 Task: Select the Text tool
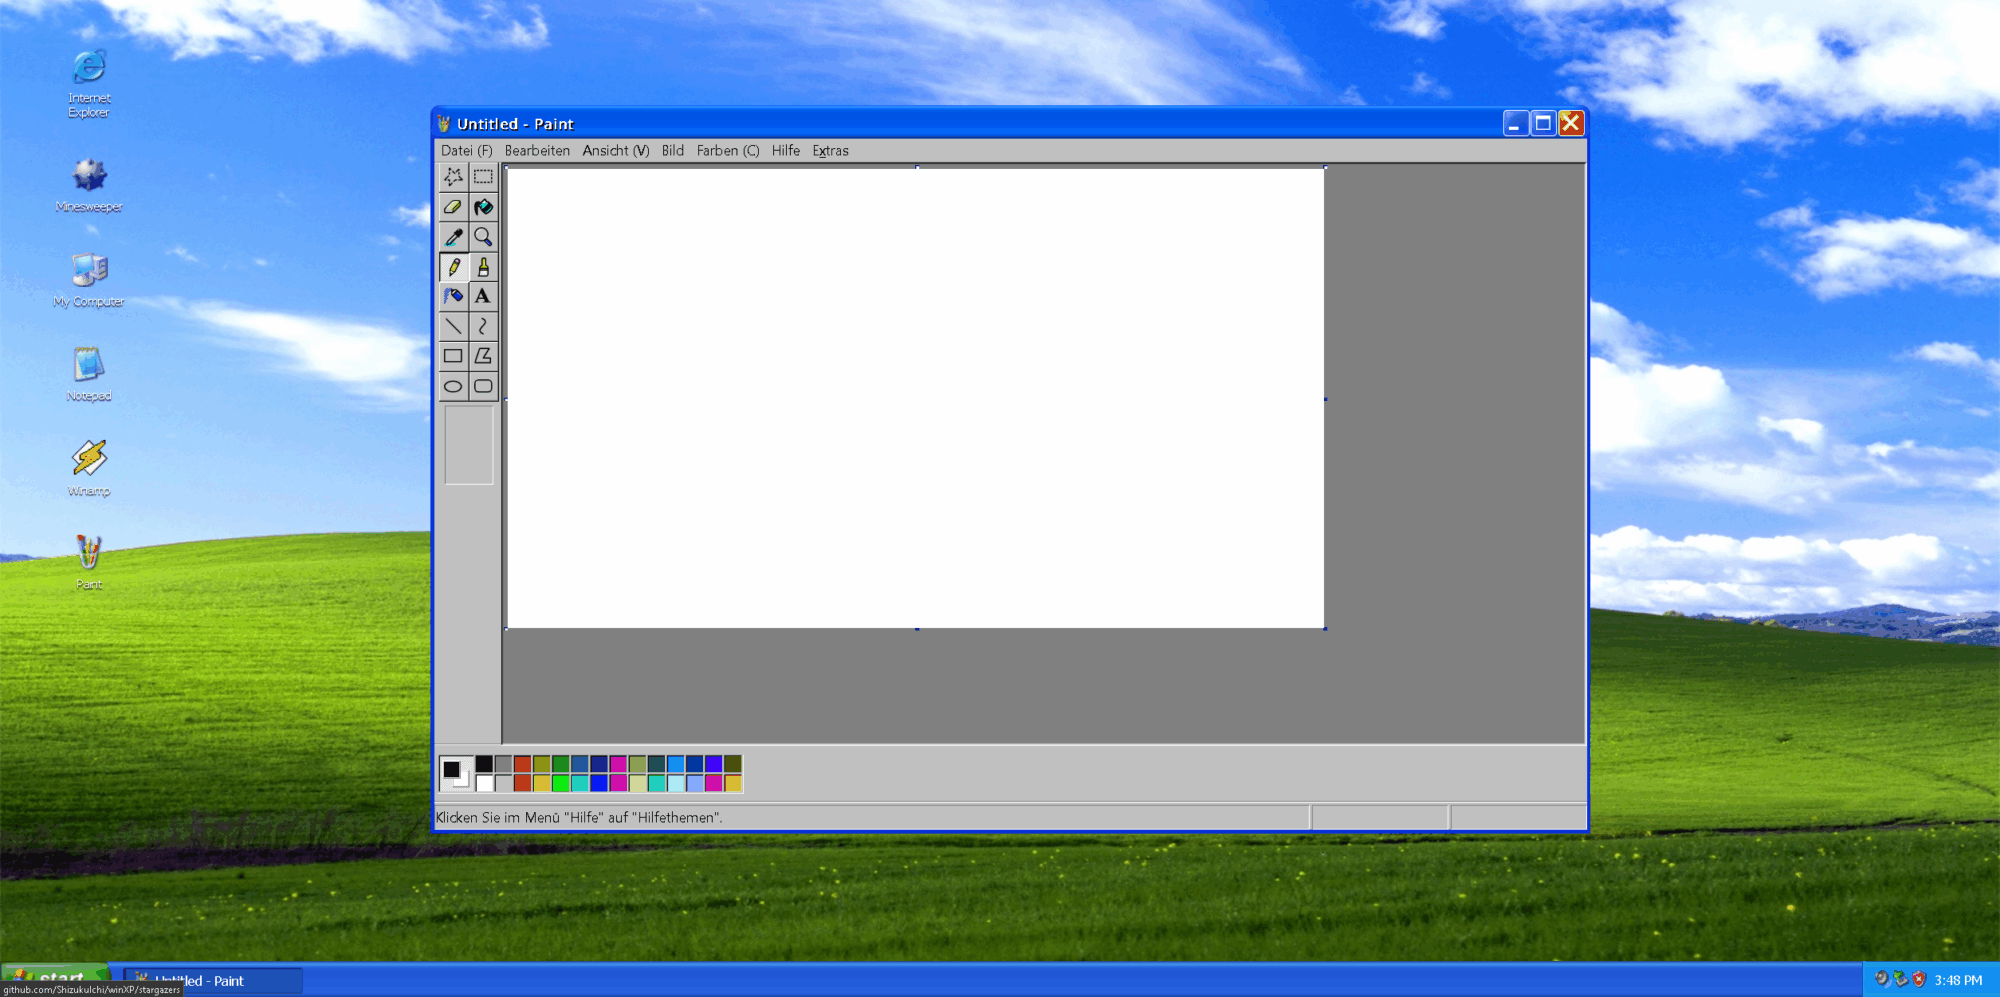pyautogui.click(x=483, y=296)
